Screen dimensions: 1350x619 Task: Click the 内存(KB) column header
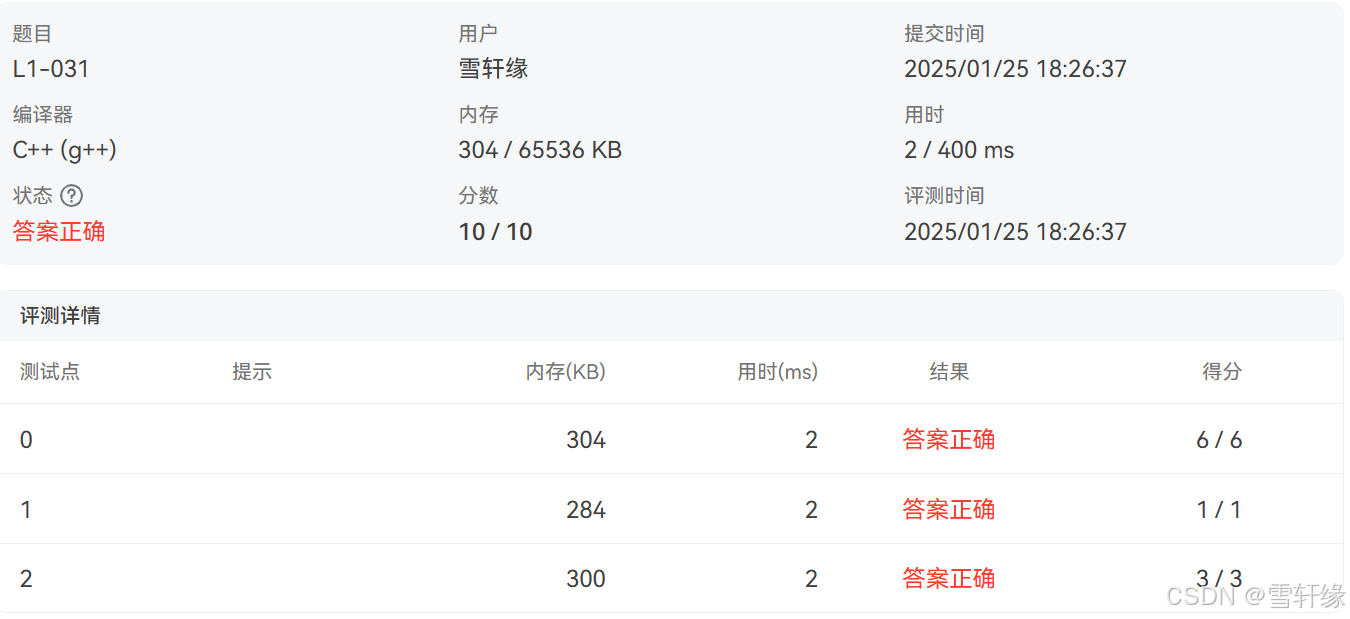(x=564, y=371)
